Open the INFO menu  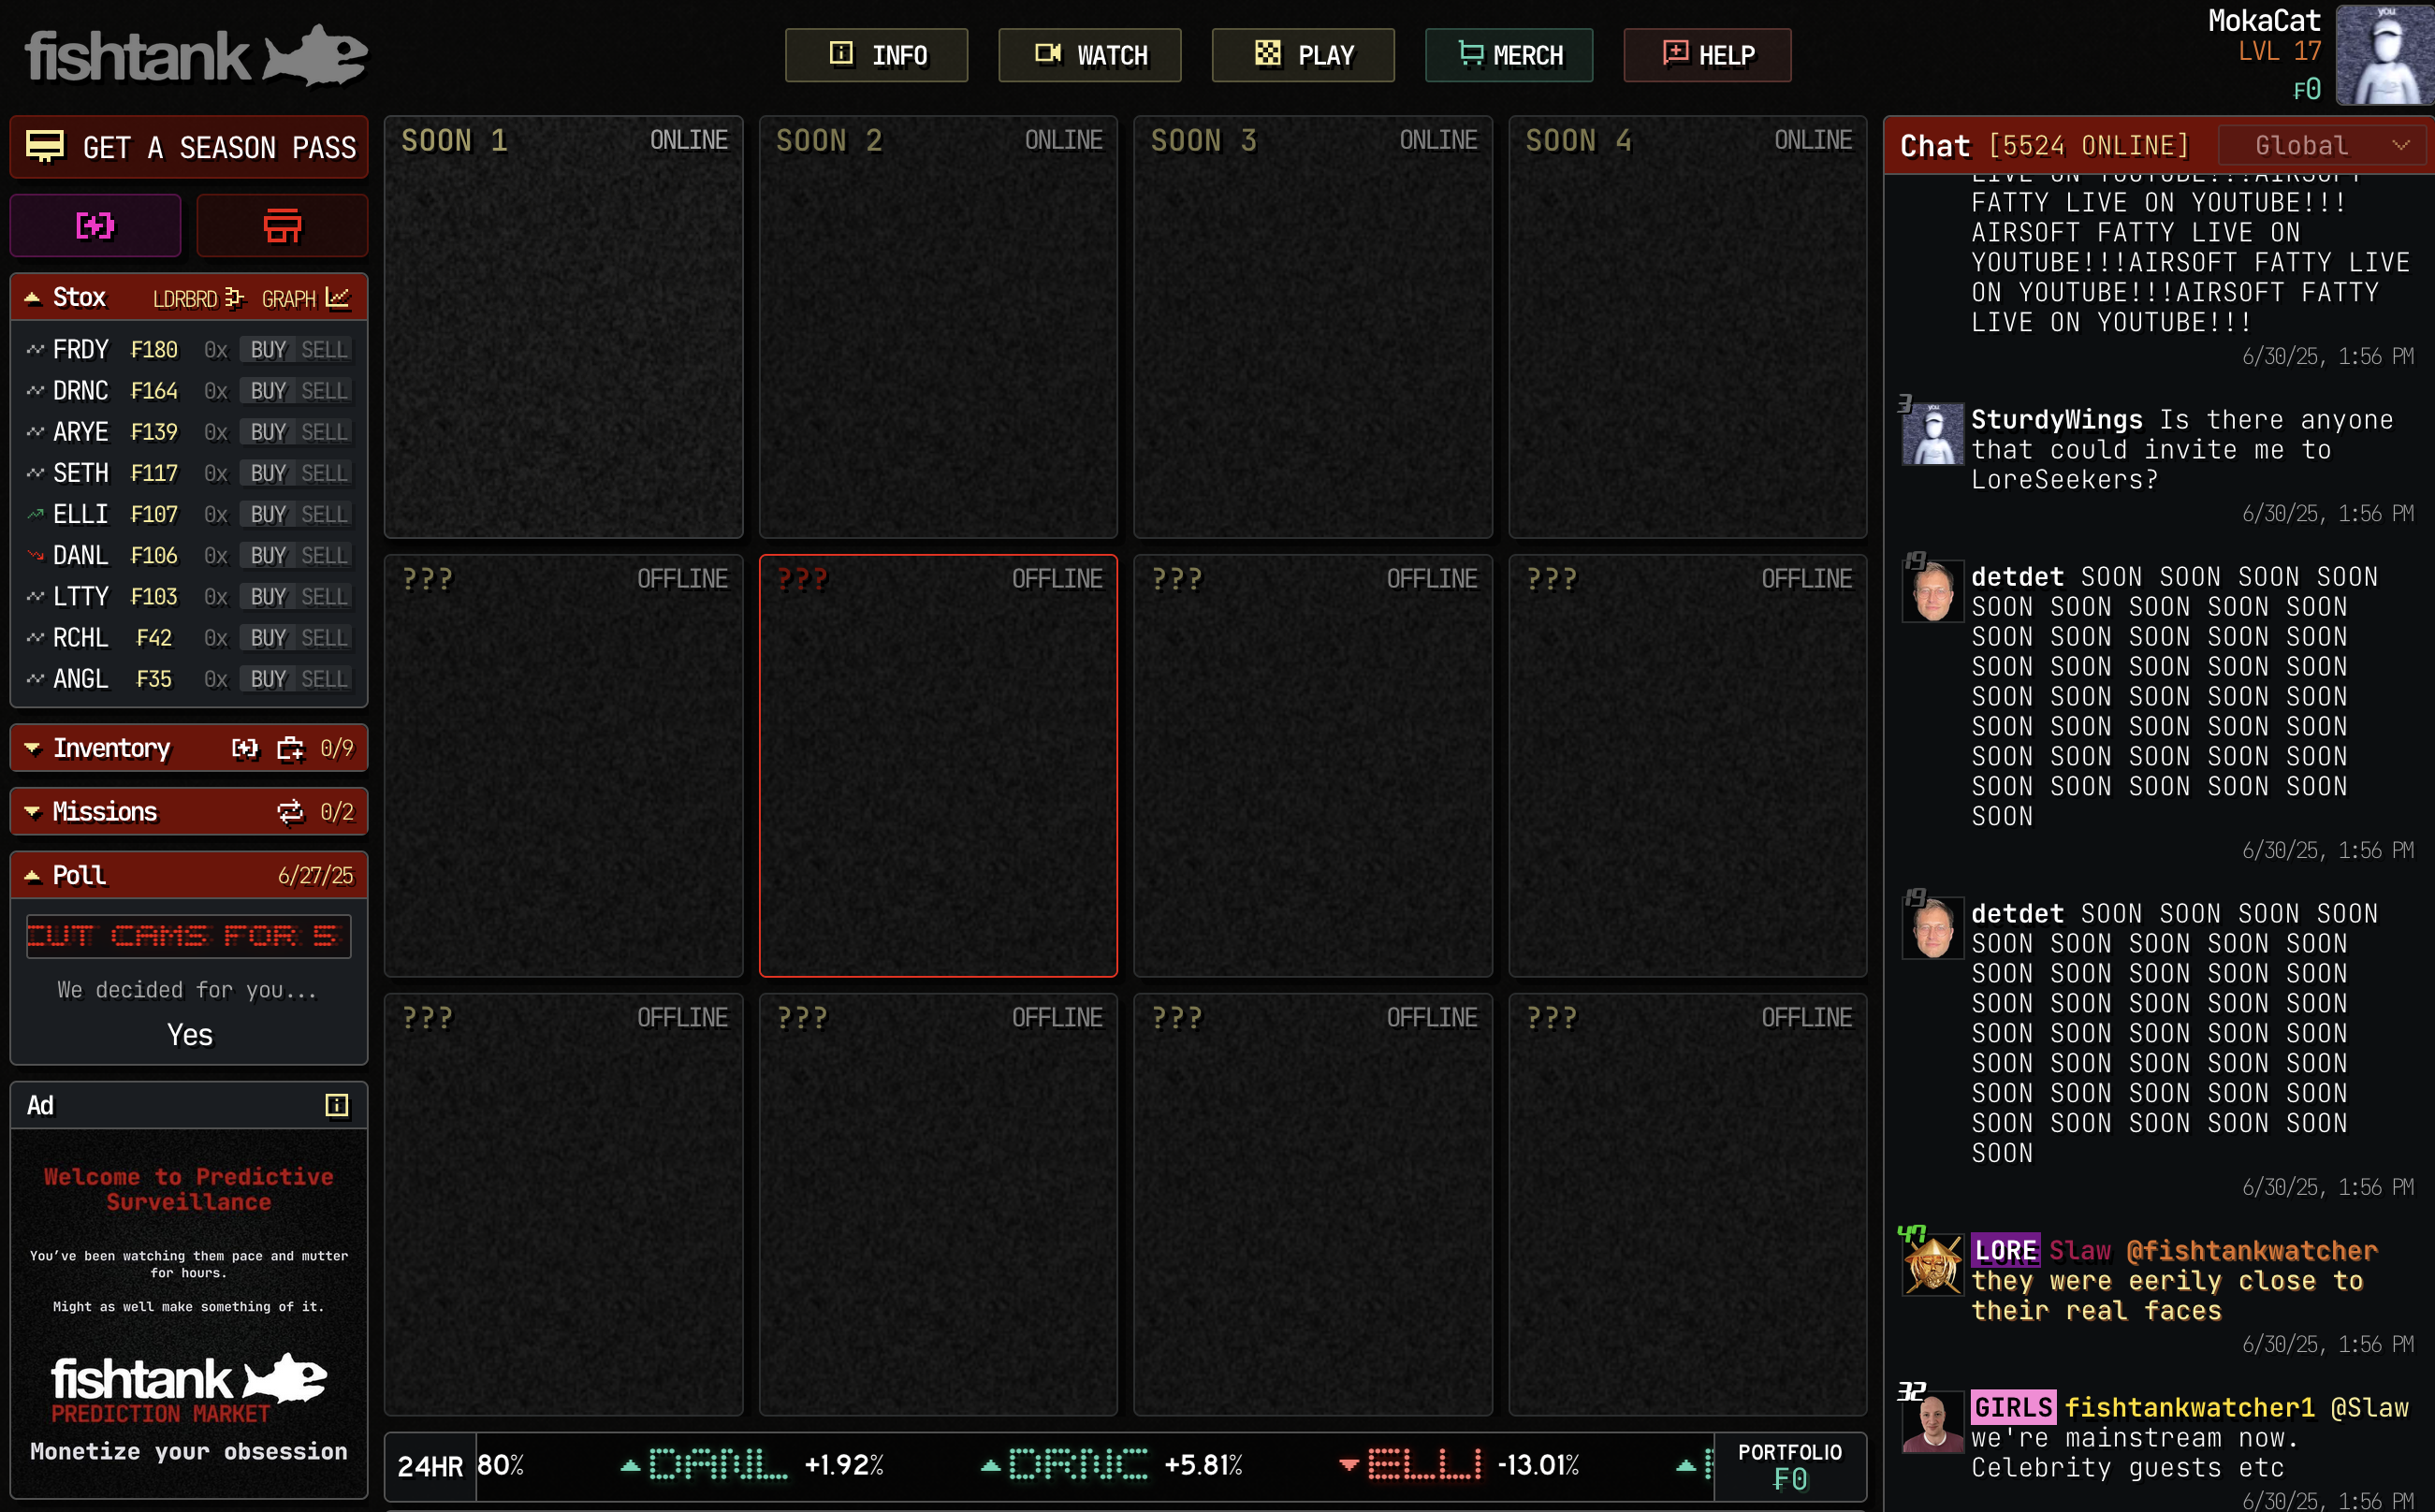point(876,55)
